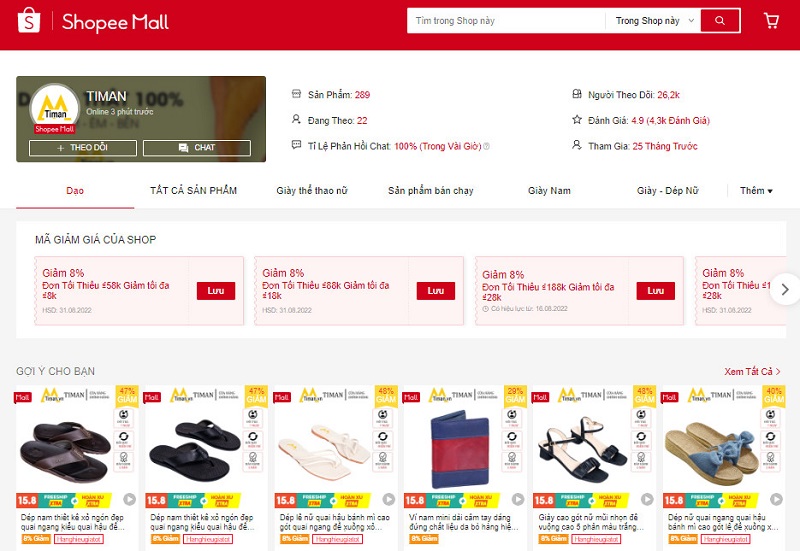Screen dimensions: 800x551
Task: Save the voucher with ₫188k minimum order
Action: point(656,291)
